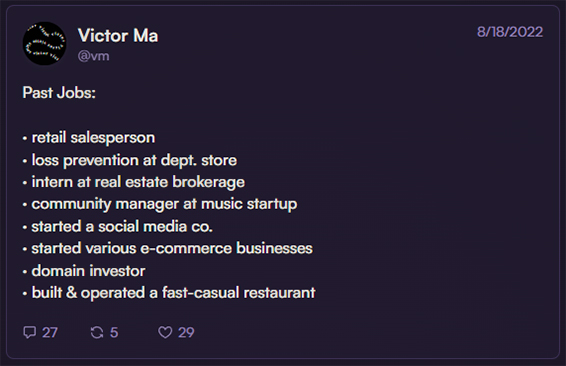566x366 pixels.
Task: Click the 8/18/2022 post date
Action: [510, 32]
